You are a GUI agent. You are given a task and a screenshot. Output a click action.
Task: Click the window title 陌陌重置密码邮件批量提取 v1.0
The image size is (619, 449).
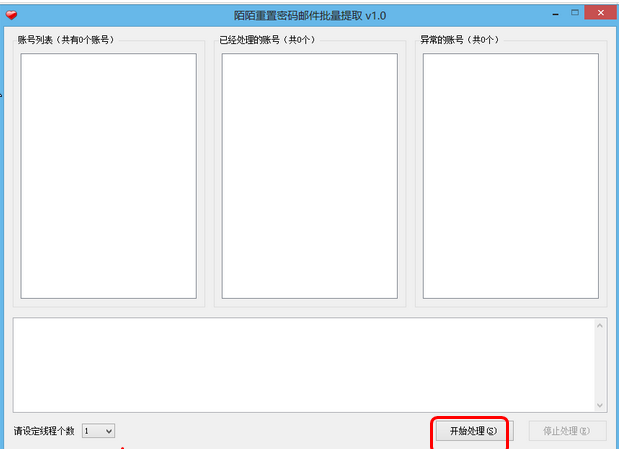pyautogui.click(x=310, y=16)
